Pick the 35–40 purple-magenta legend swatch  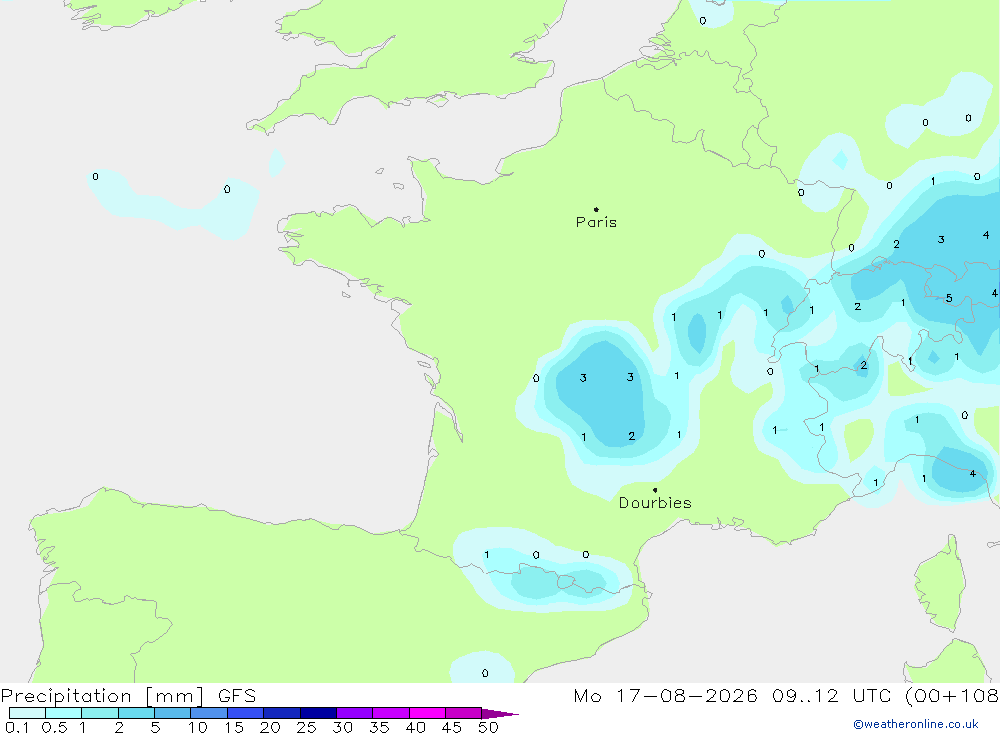pos(391,713)
